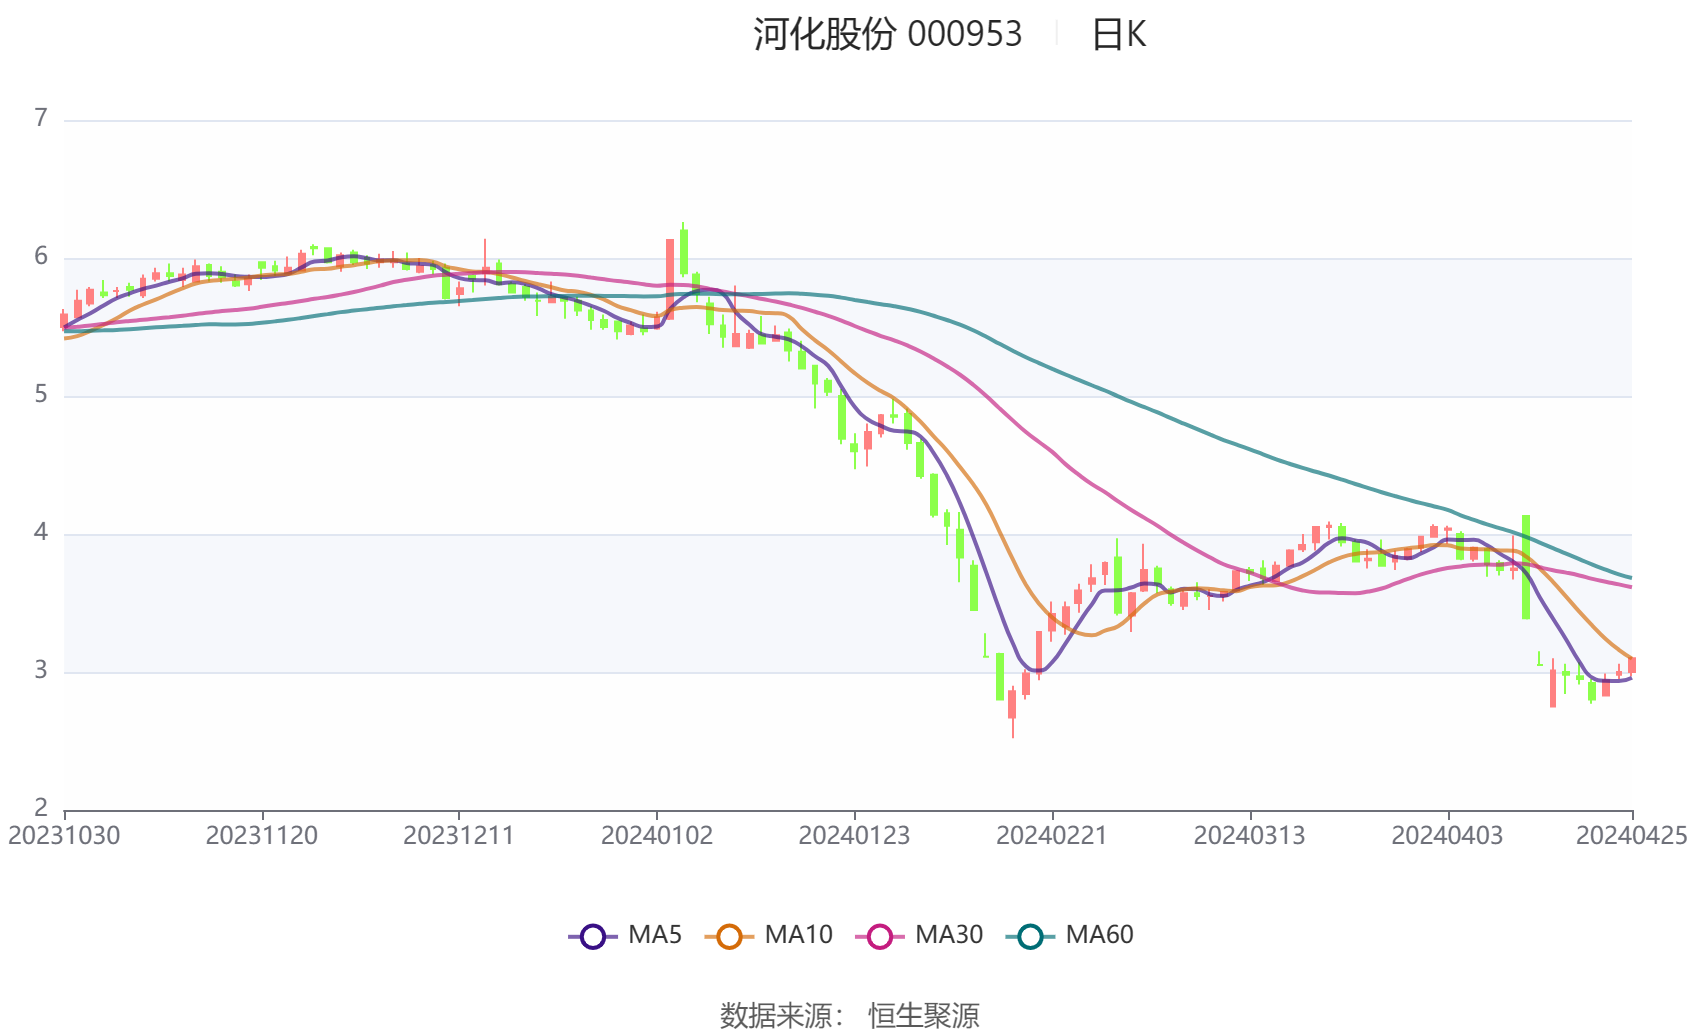Toggle the MA60 legend series
The height and width of the screenshot is (1034, 1700).
click(x=1069, y=935)
